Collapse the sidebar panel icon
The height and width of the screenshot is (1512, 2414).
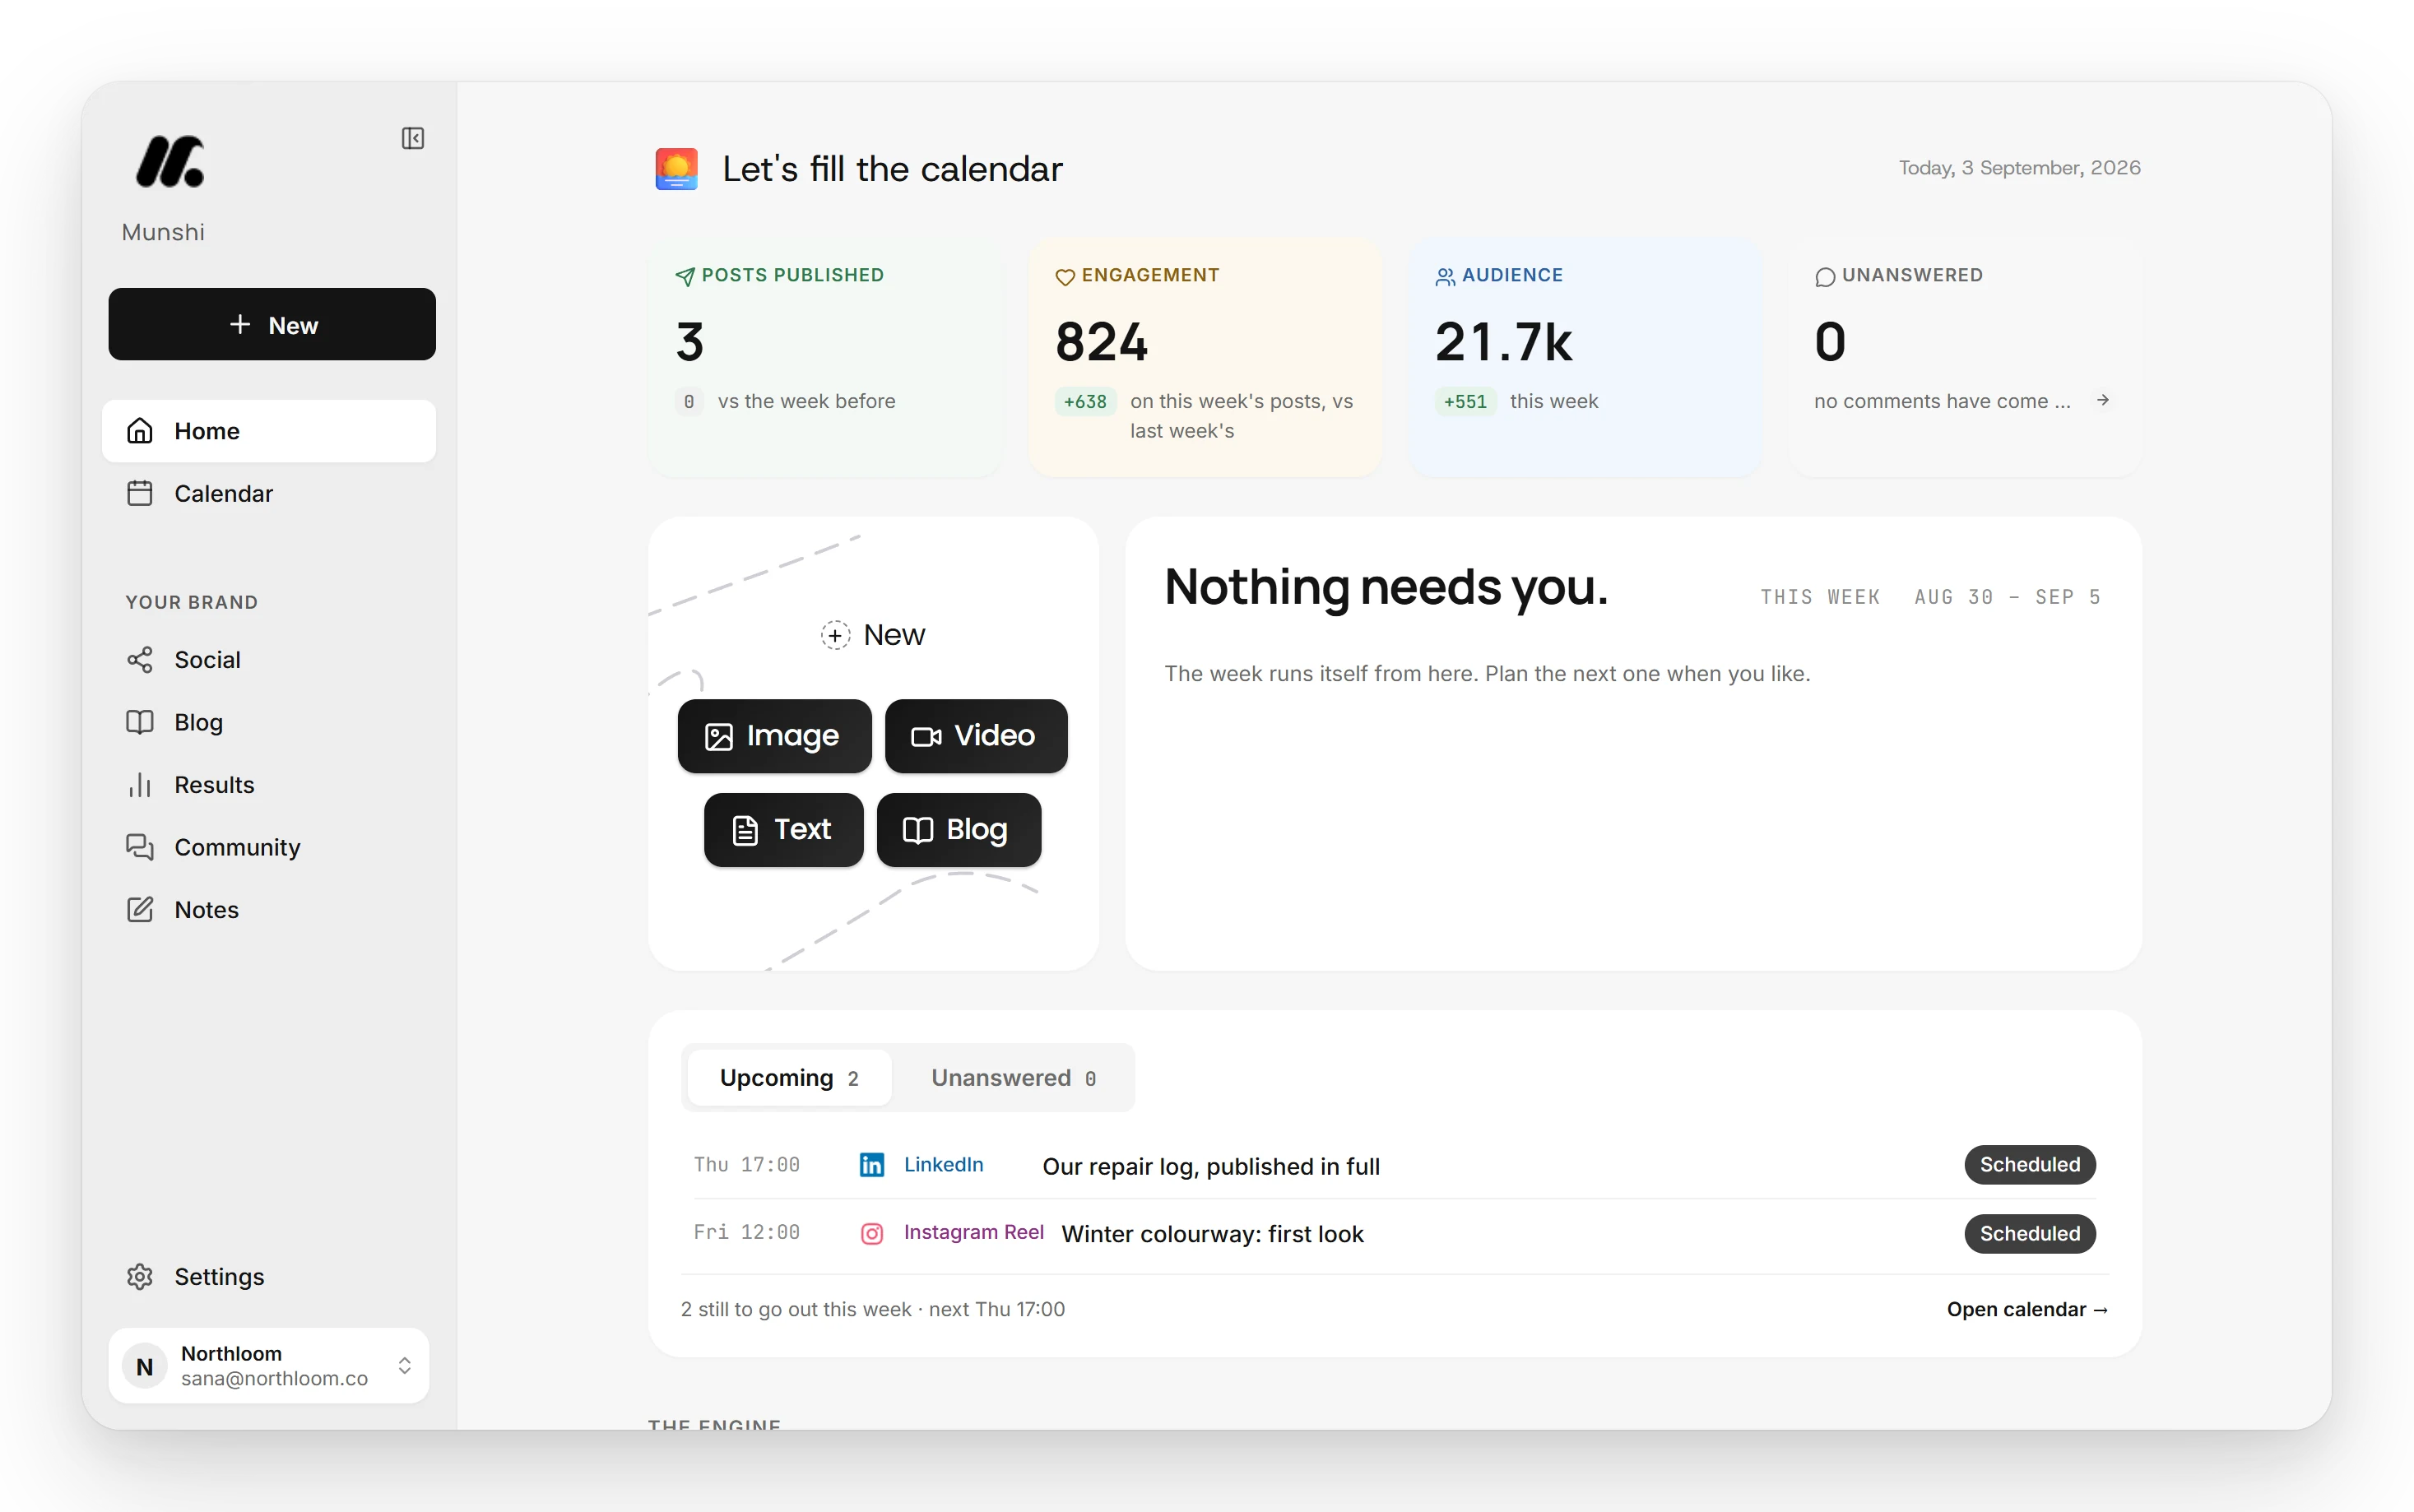click(x=412, y=138)
